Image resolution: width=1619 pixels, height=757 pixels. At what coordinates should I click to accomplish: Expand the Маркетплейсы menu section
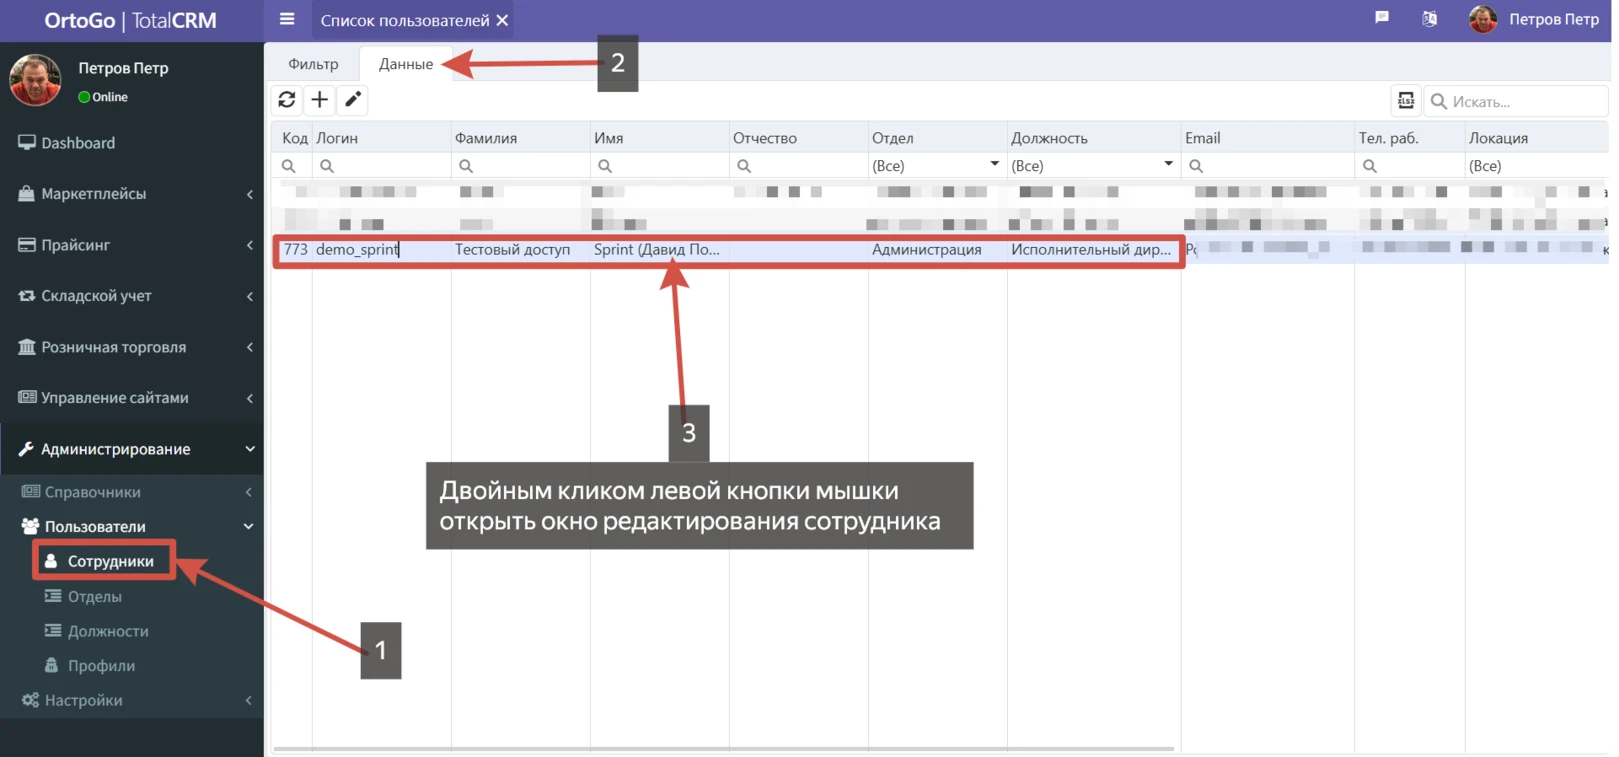132,194
